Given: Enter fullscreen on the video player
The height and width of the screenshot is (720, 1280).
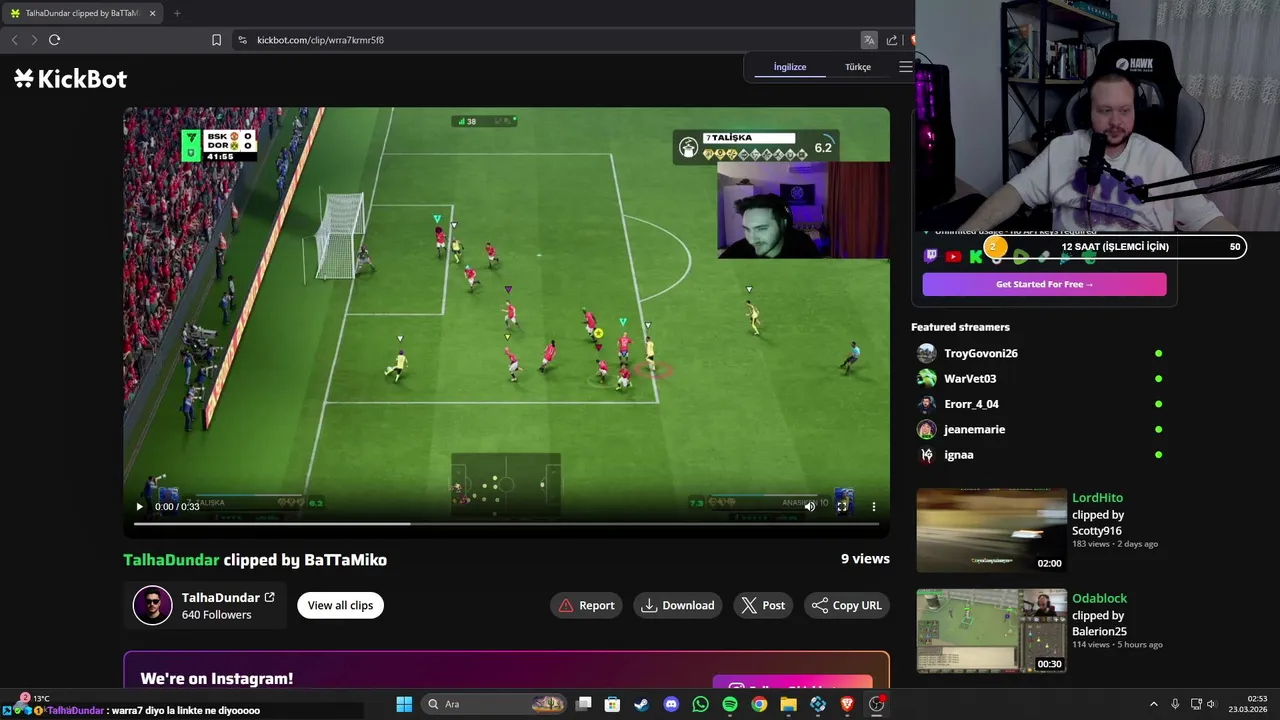Looking at the screenshot, I should (x=842, y=507).
